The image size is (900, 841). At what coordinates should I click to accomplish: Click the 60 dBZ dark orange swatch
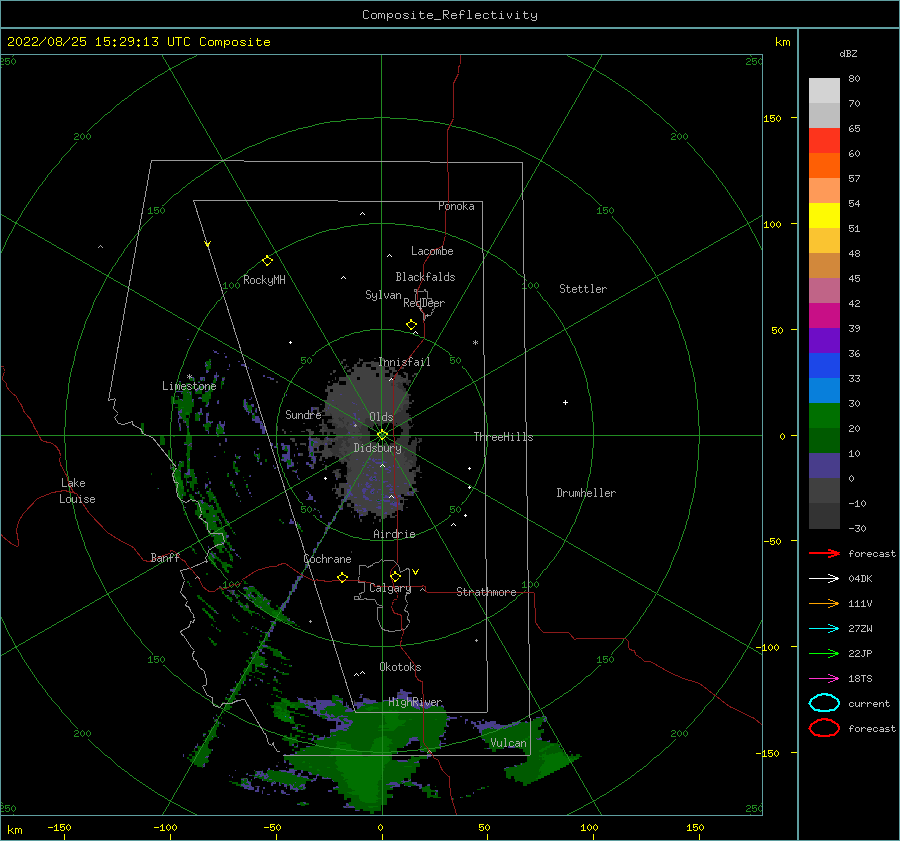824,165
